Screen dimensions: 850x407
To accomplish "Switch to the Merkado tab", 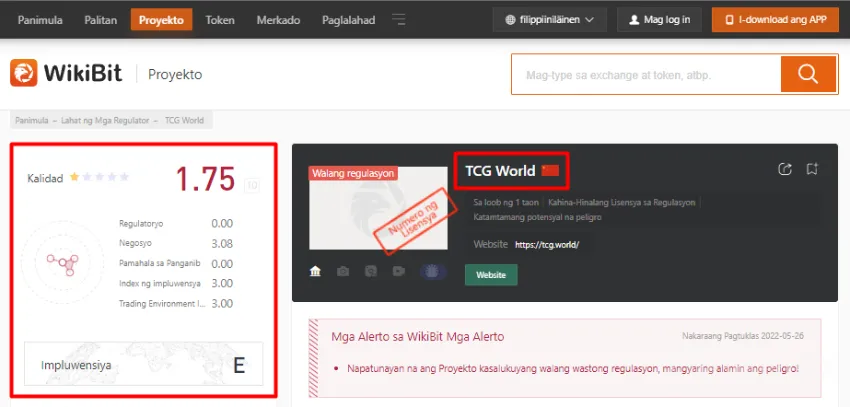I will tap(279, 20).
